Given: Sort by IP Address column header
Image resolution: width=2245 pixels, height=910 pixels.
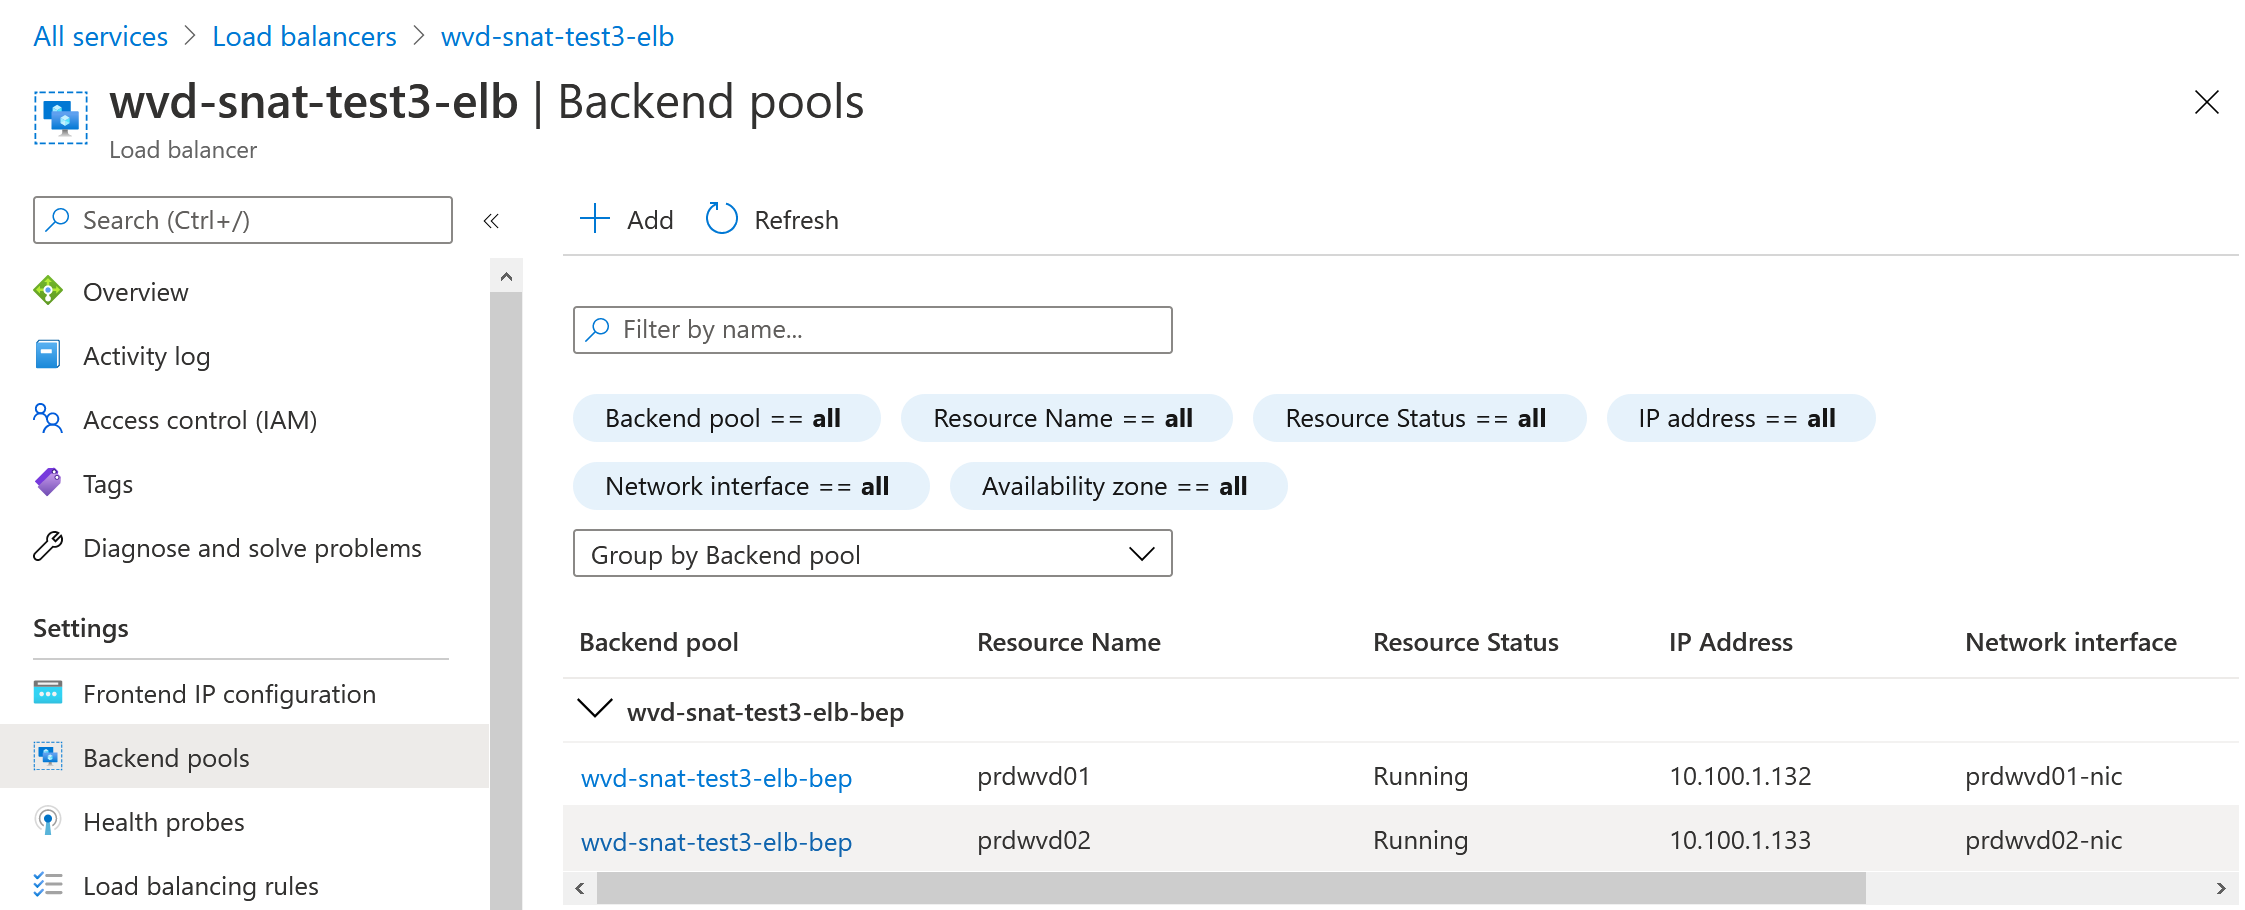Looking at the screenshot, I should (1731, 642).
